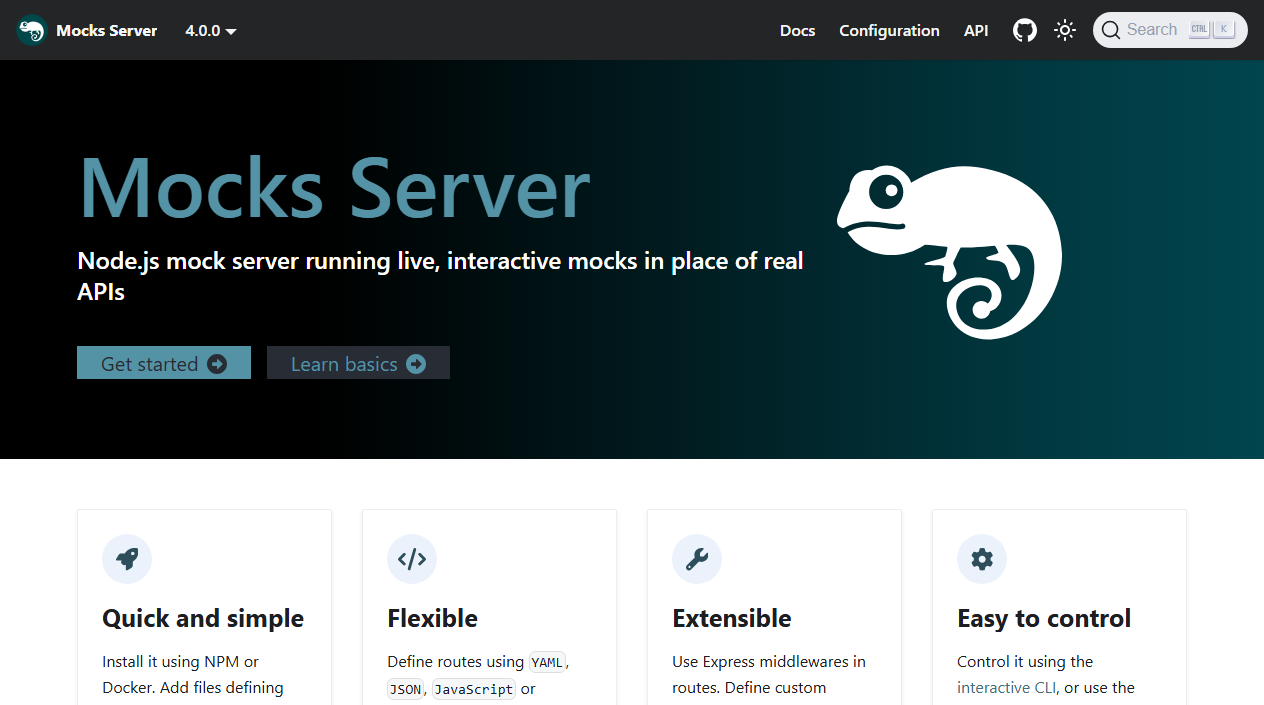Click the Mocks Server chameleon logo

tap(30, 30)
